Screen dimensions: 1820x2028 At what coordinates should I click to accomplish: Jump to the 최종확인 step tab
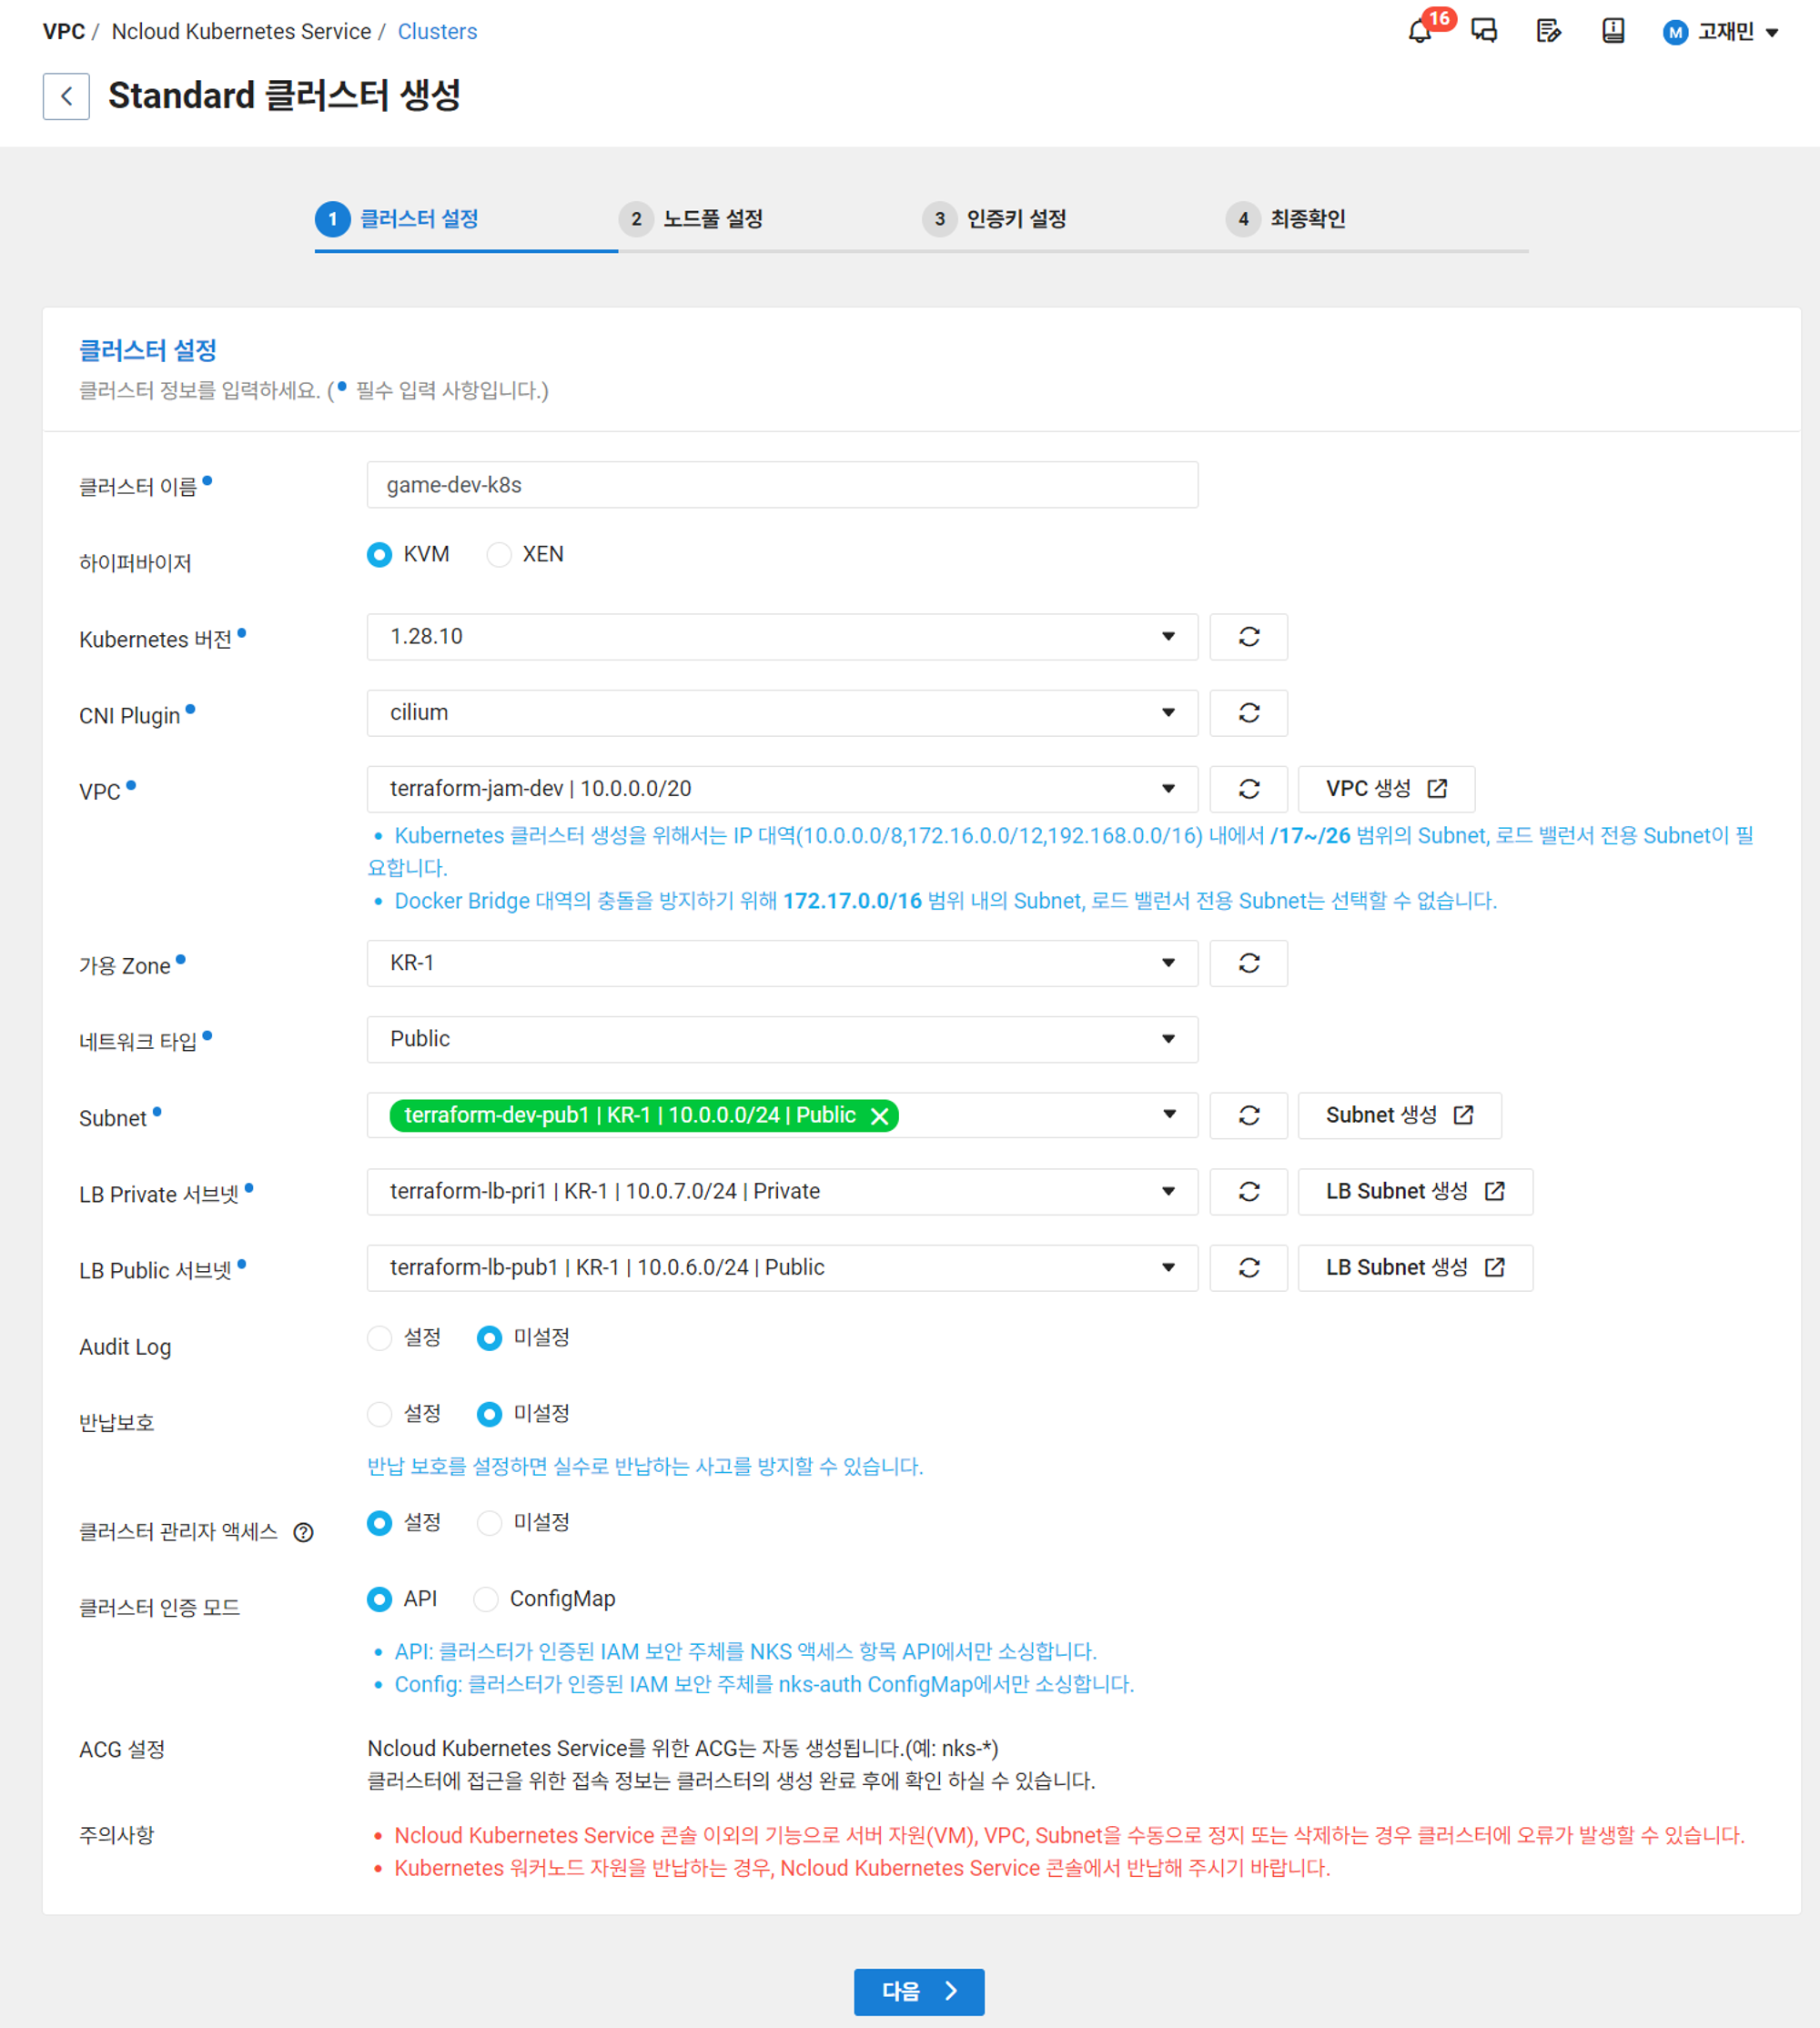[x=1306, y=219]
